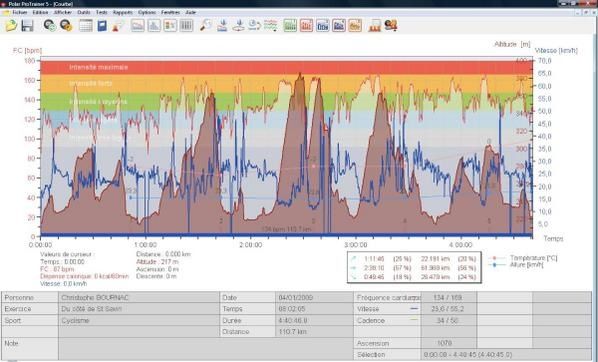Open the Aide menu
Screen dimensions: 598x362
coord(190,12)
